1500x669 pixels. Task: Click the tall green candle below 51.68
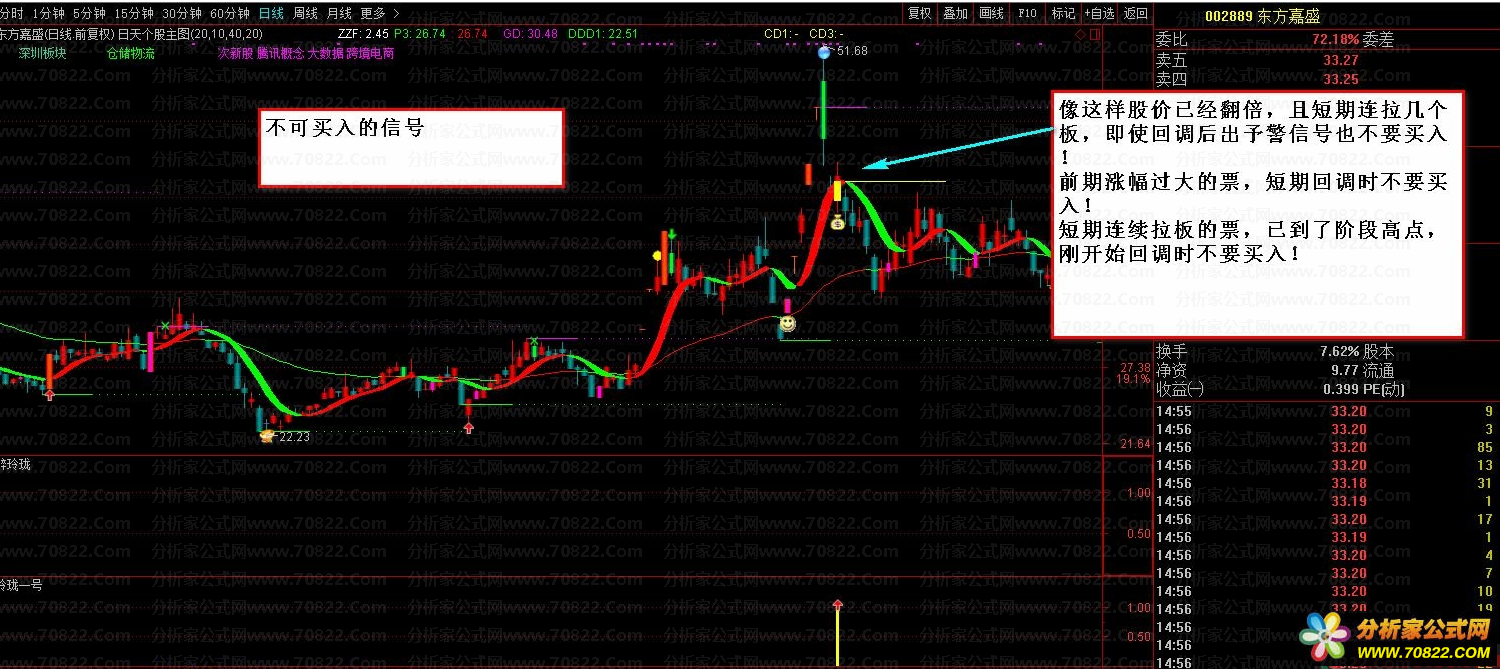pyautogui.click(x=823, y=110)
